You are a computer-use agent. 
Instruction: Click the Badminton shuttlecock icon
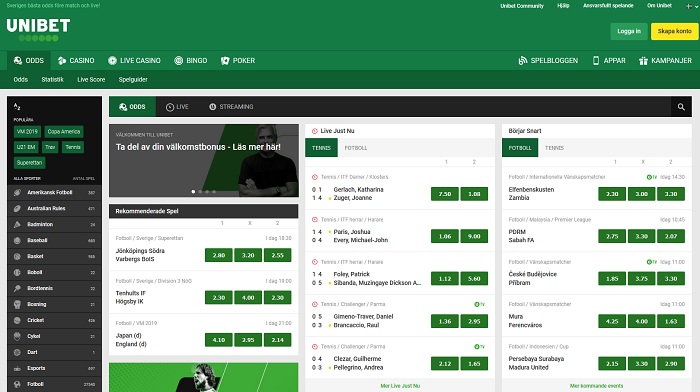(17, 224)
